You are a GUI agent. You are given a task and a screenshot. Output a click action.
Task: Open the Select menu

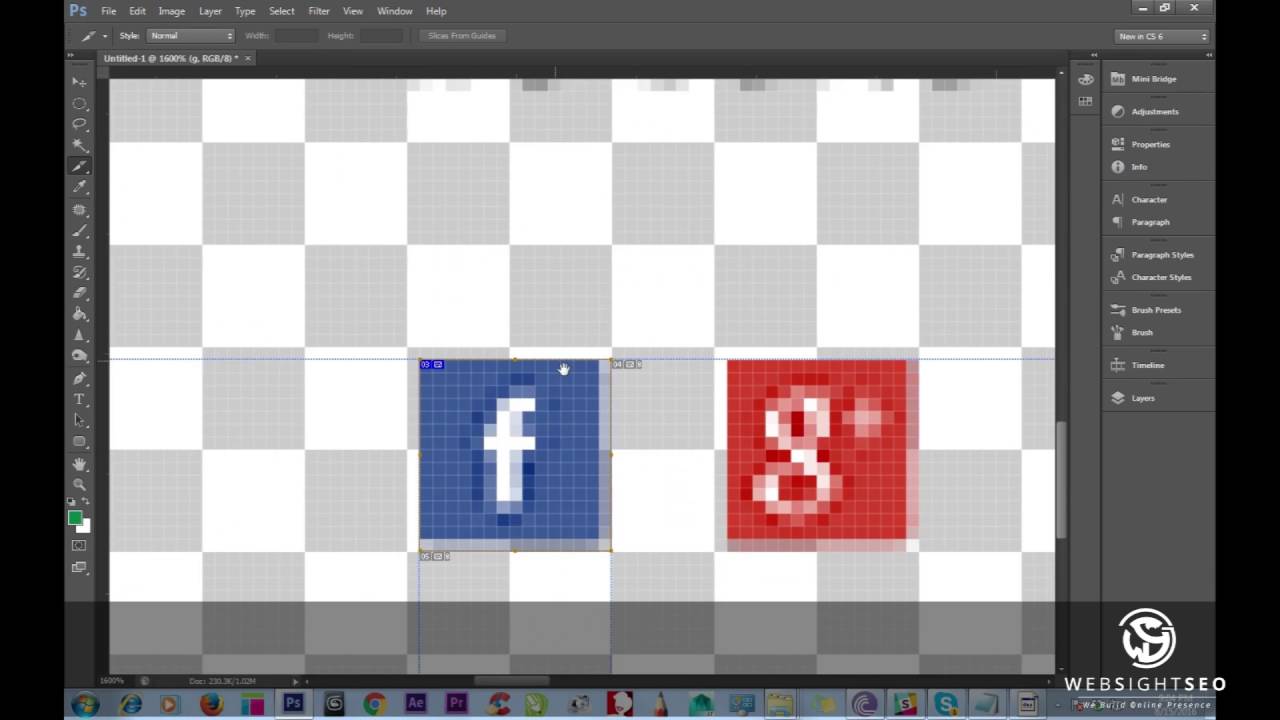pos(282,11)
